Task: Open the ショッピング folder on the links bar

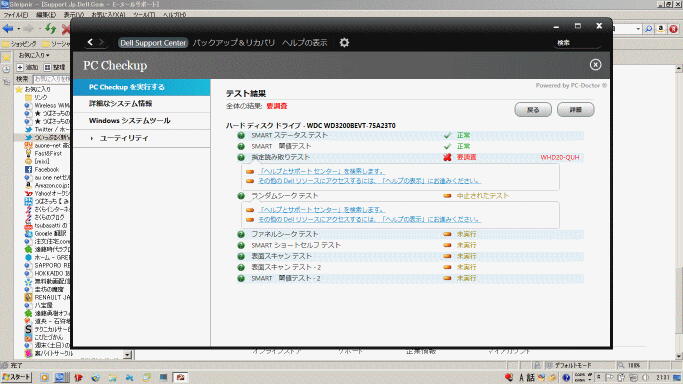Action: 19,44
